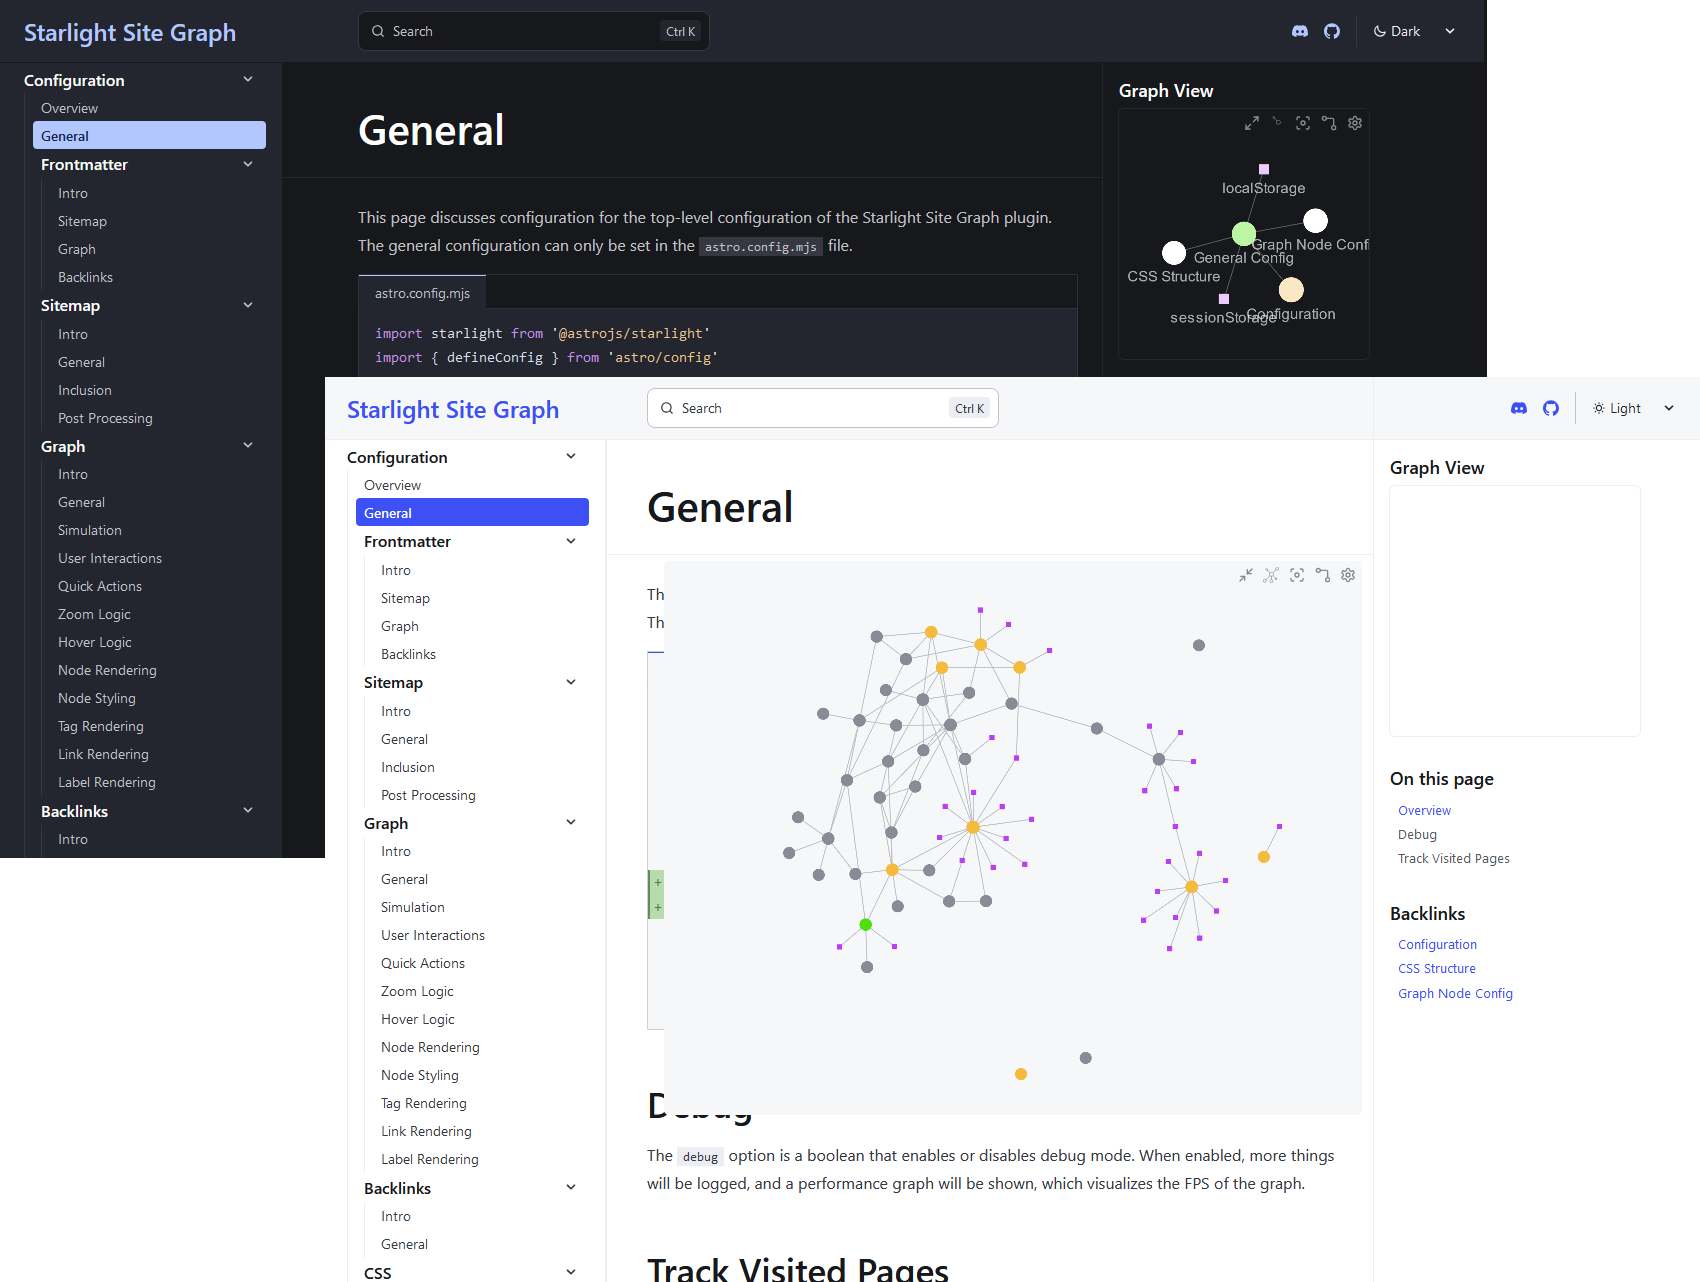This screenshot has width=1700, height=1282.
Task: Collapse Graph group in light sidebar
Action: (571, 823)
